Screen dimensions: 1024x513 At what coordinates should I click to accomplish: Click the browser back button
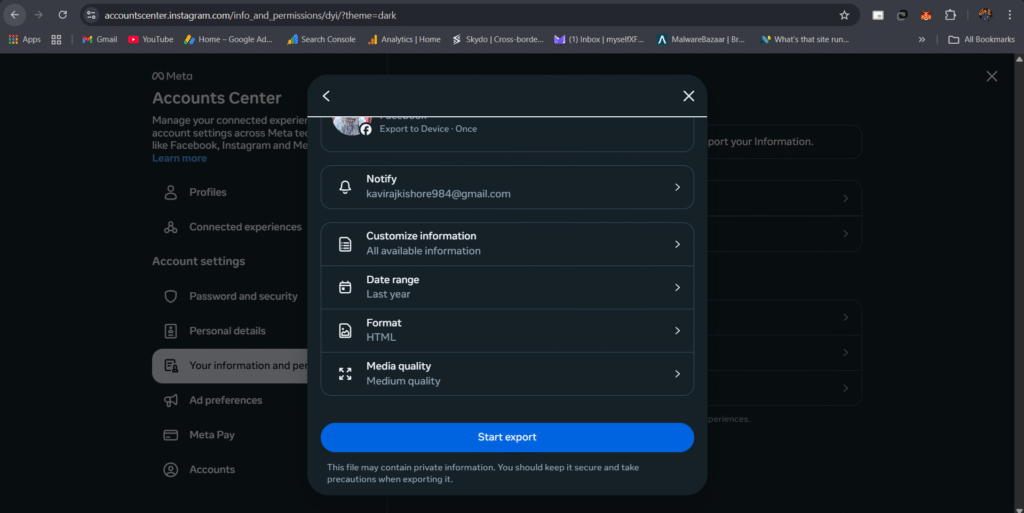(14, 15)
